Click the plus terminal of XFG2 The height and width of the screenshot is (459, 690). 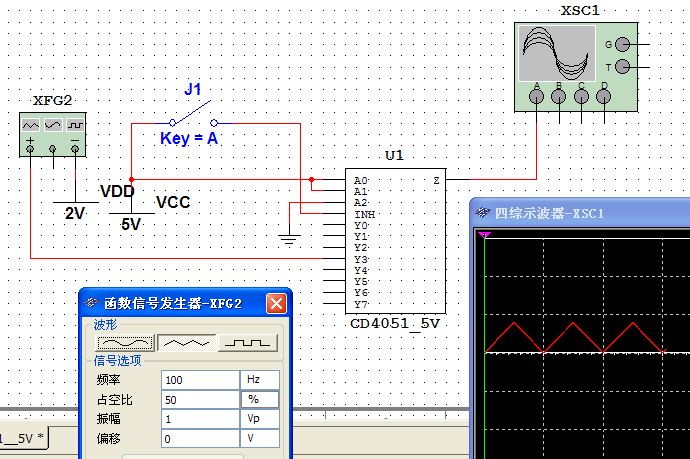[30, 149]
